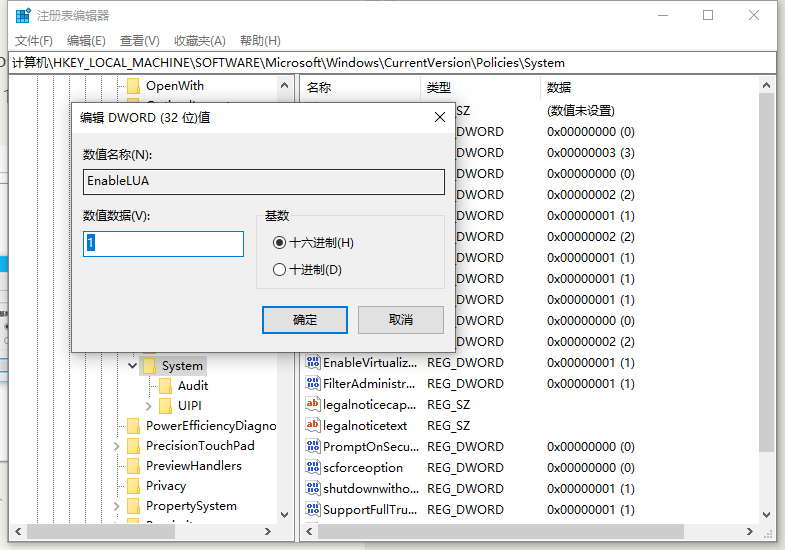Open the 编辑(E) menu

pos(86,40)
